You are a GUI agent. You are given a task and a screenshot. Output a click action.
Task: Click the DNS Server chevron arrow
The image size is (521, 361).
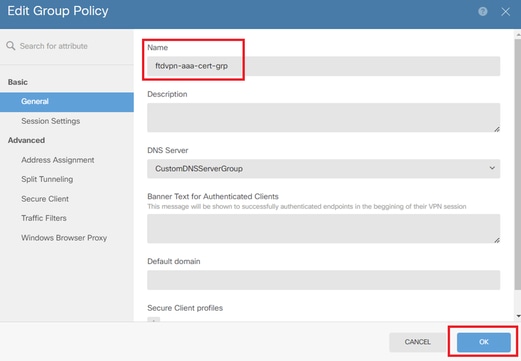point(492,168)
